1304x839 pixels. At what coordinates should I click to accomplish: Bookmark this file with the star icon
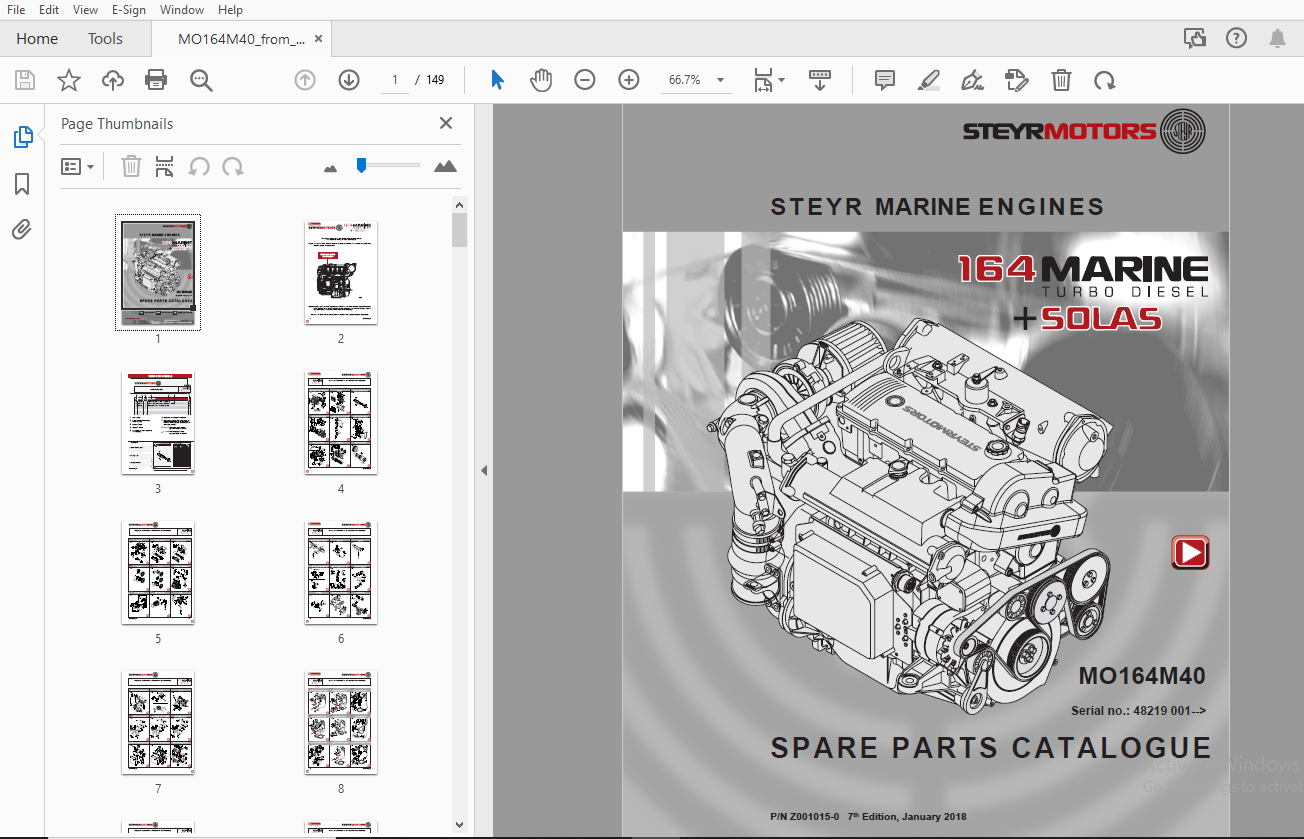69,80
